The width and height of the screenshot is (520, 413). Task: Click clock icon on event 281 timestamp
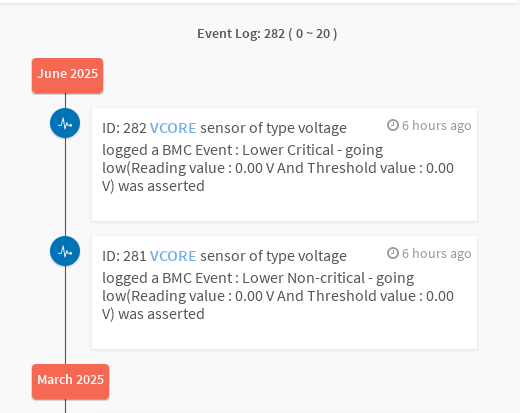click(393, 253)
